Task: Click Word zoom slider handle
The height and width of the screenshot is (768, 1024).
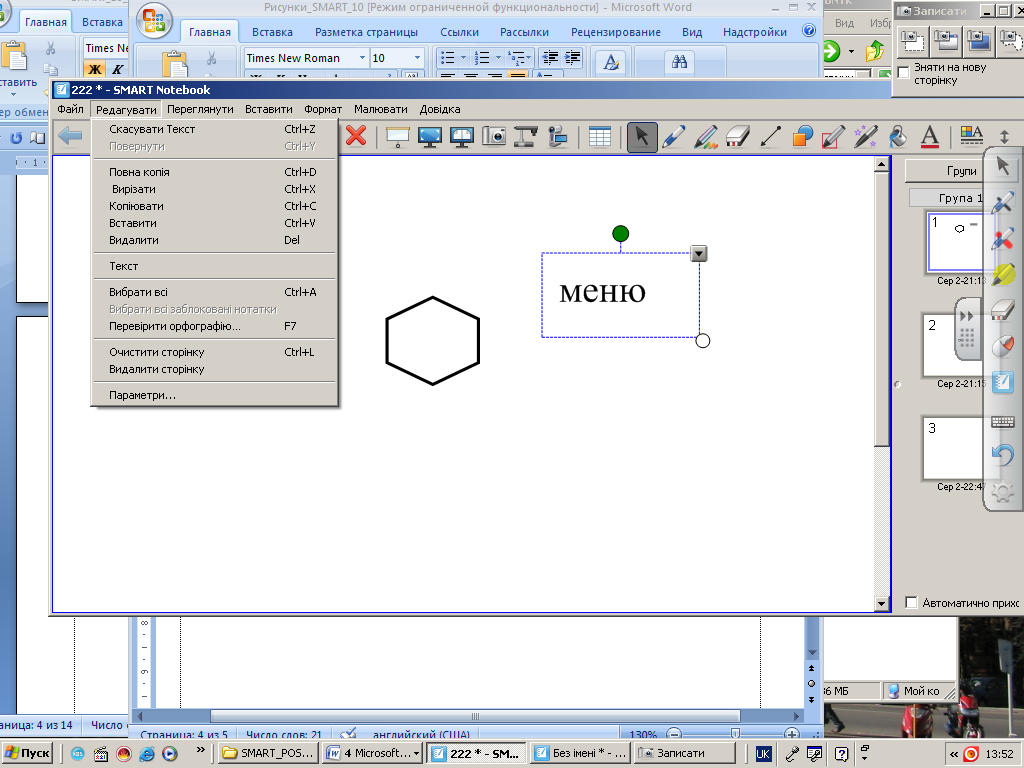Action: point(735,734)
